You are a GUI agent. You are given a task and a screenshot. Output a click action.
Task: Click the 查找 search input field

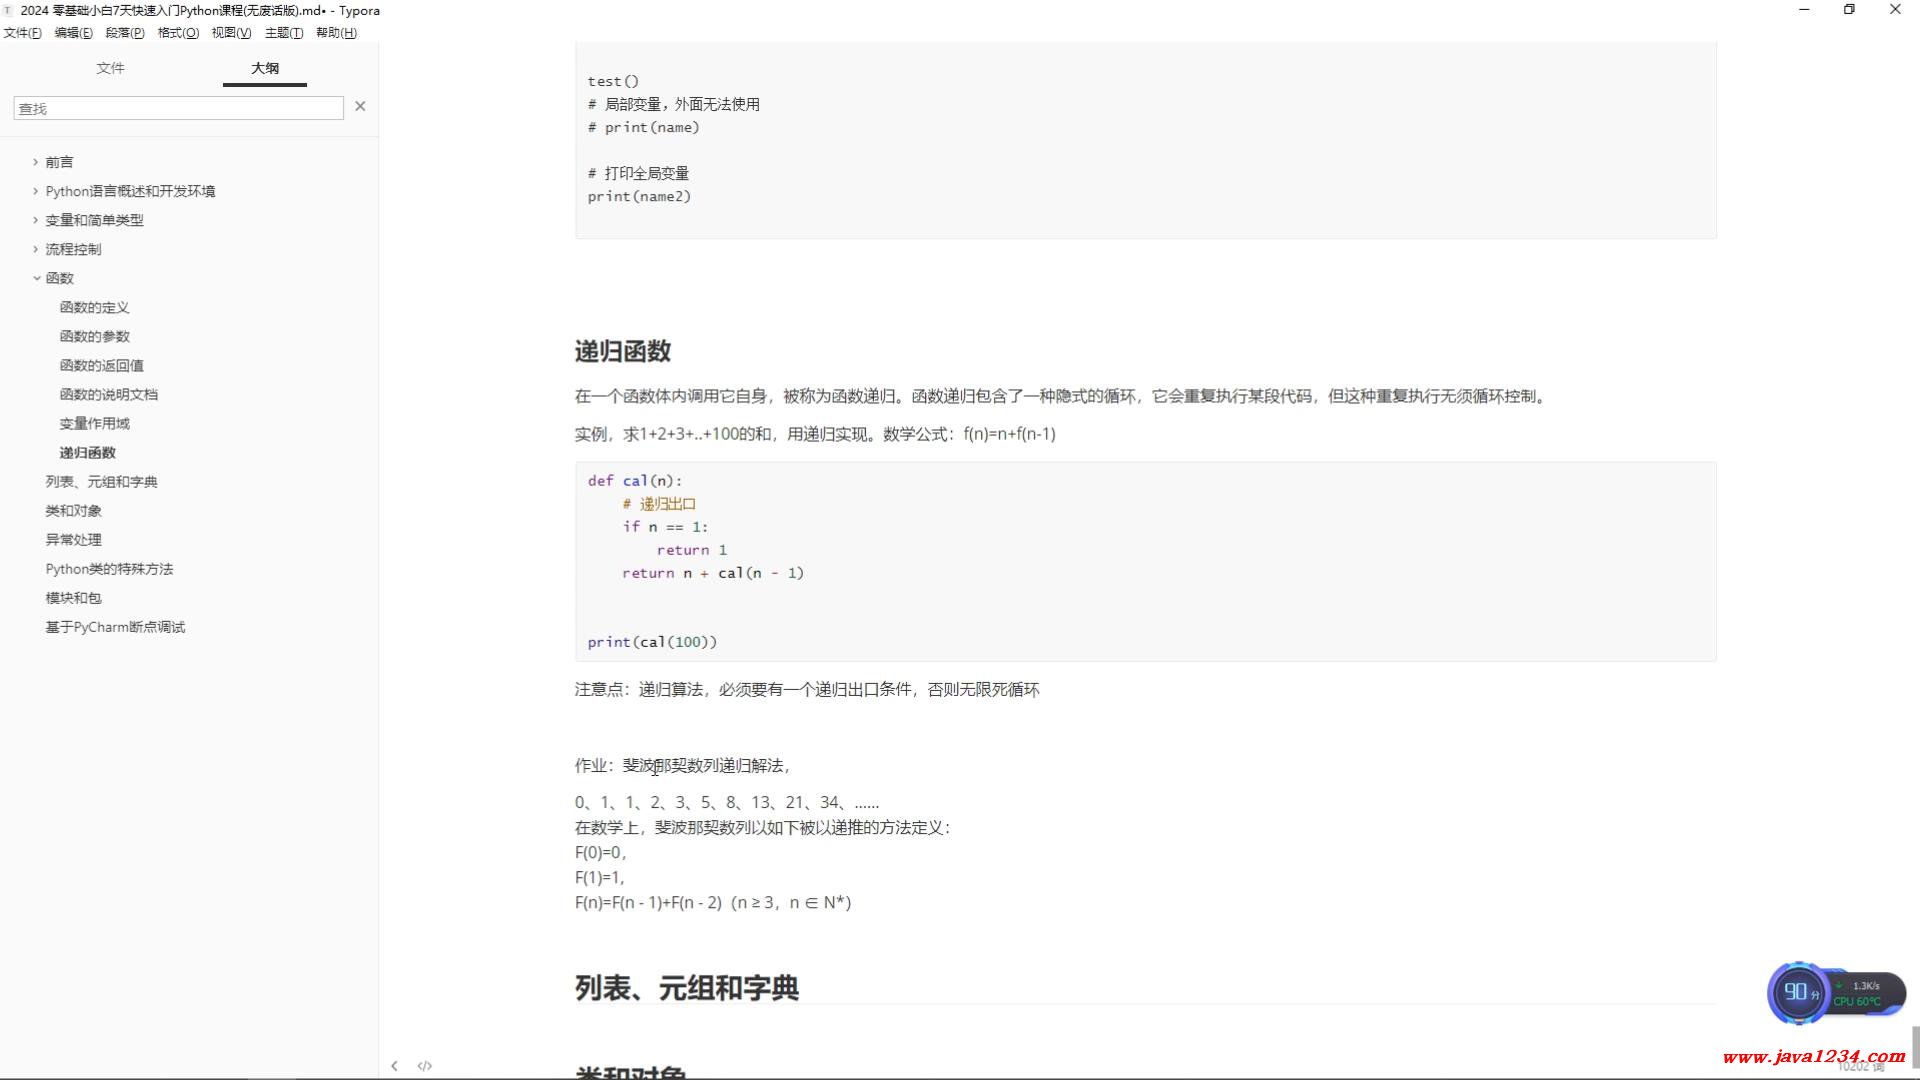point(178,108)
